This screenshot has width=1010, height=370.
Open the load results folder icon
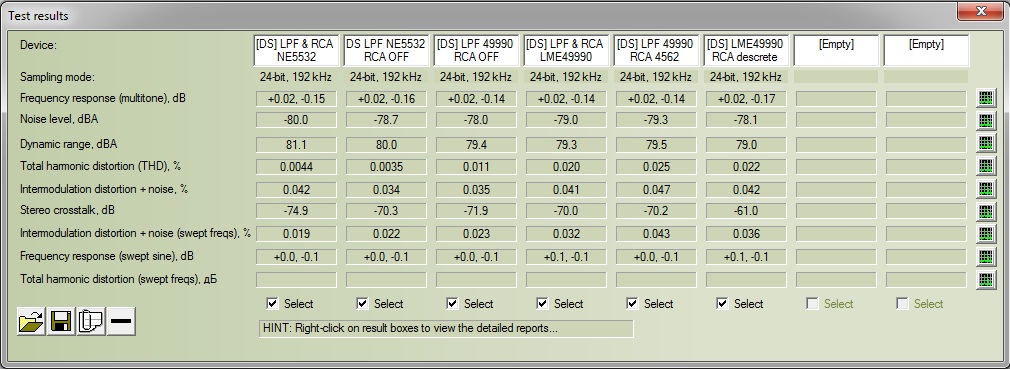tap(32, 322)
